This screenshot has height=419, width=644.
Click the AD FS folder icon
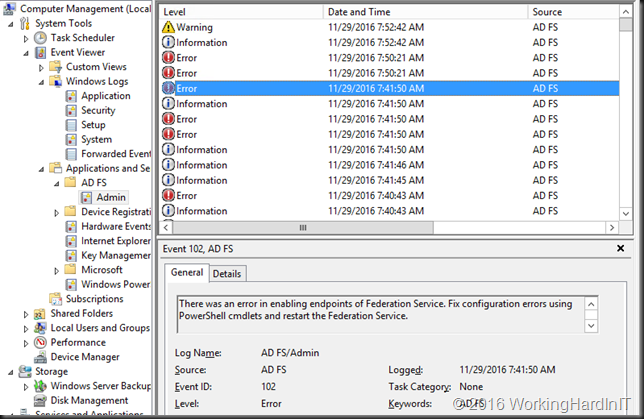[71, 182]
